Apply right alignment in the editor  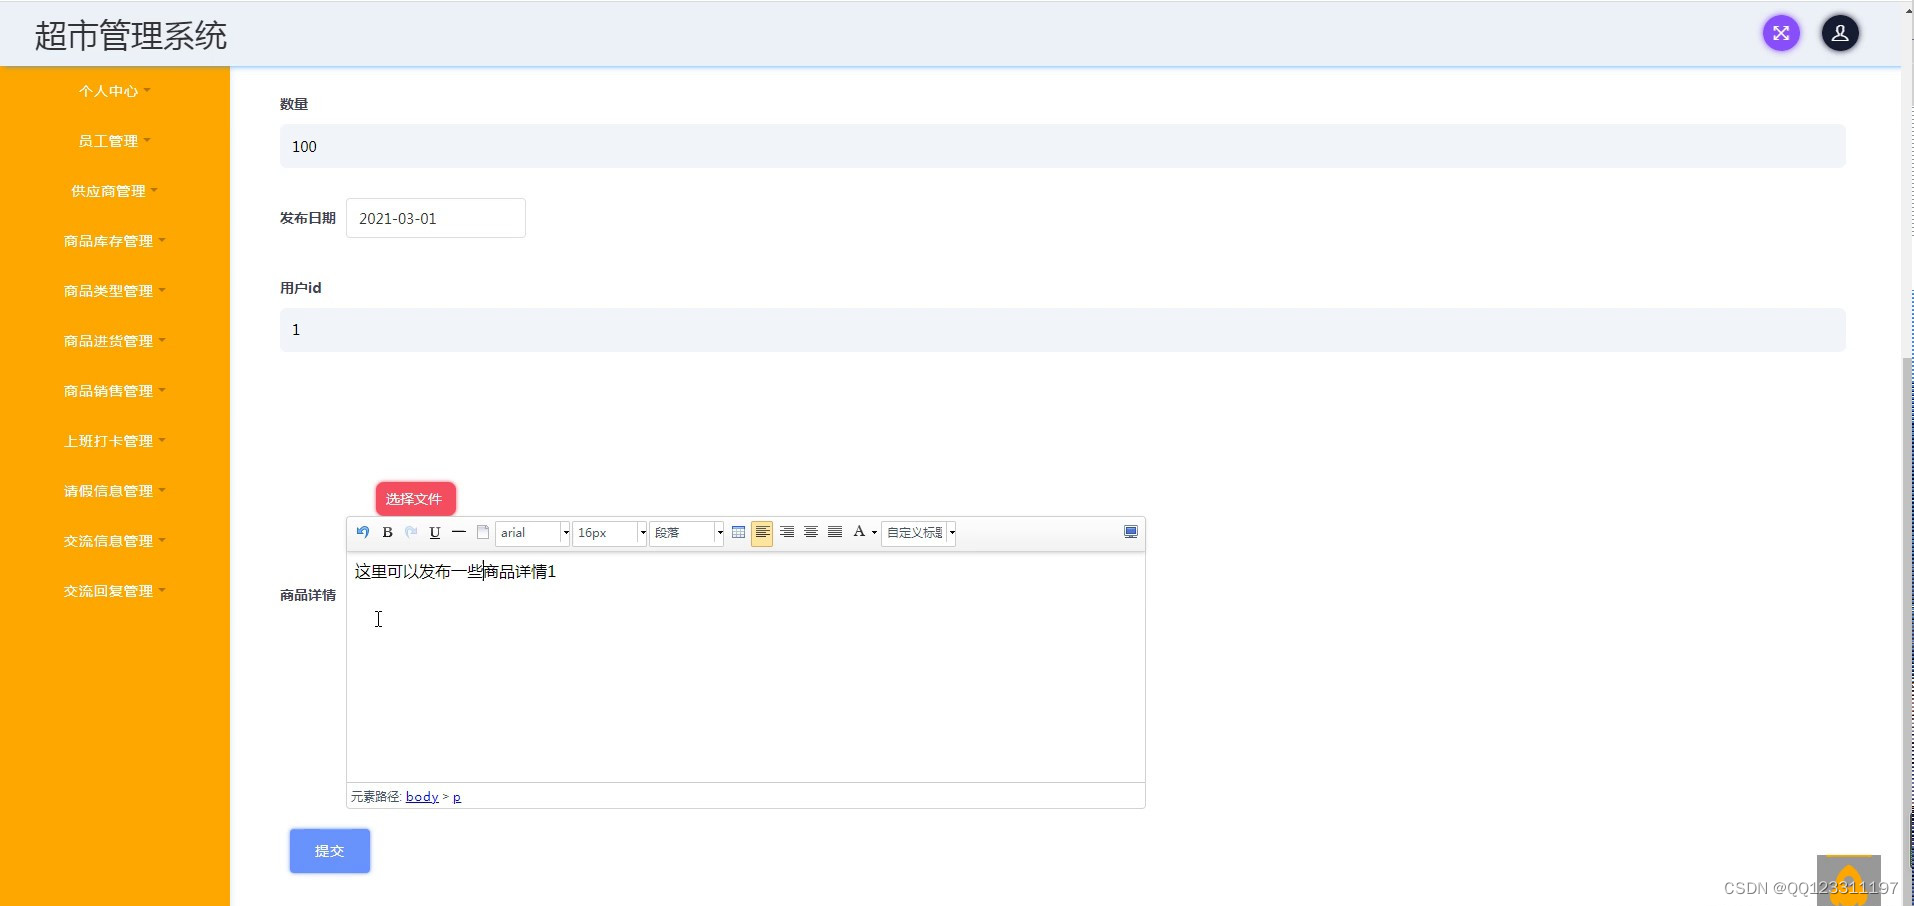[x=787, y=532]
